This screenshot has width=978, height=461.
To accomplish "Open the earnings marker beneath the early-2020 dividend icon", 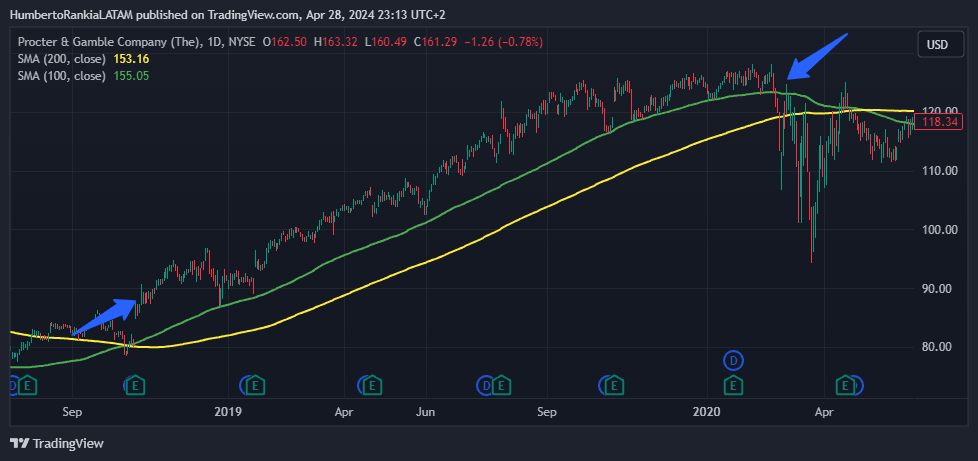I will (734, 384).
